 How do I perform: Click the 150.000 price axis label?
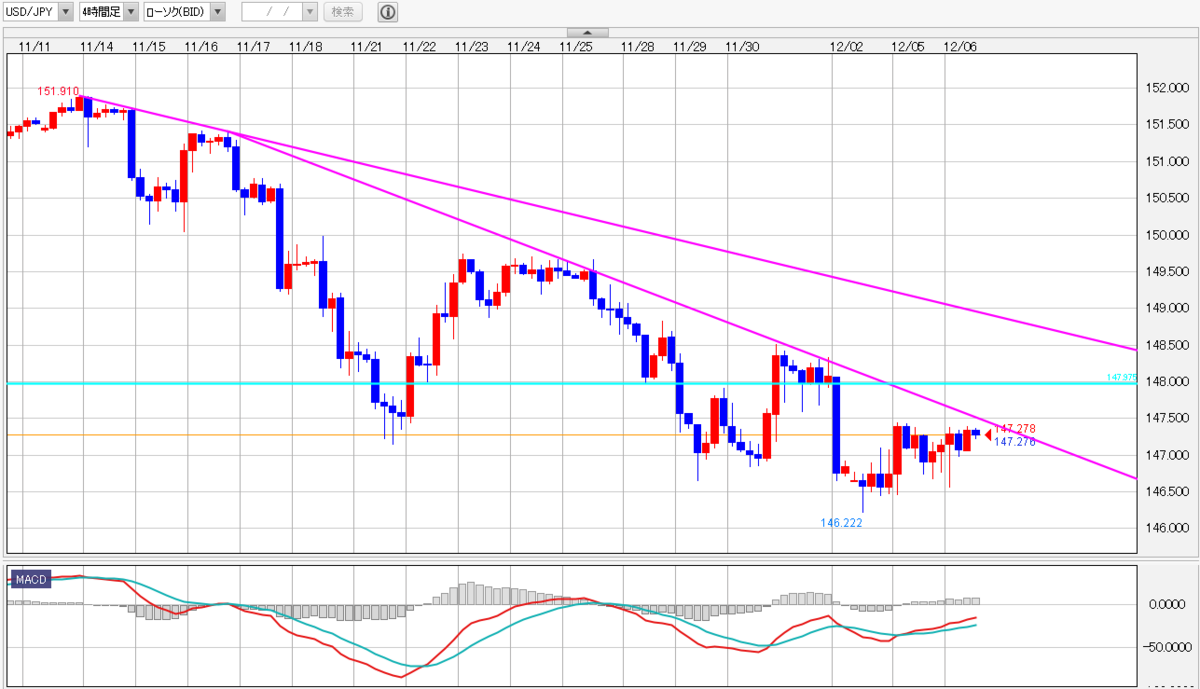point(1166,235)
